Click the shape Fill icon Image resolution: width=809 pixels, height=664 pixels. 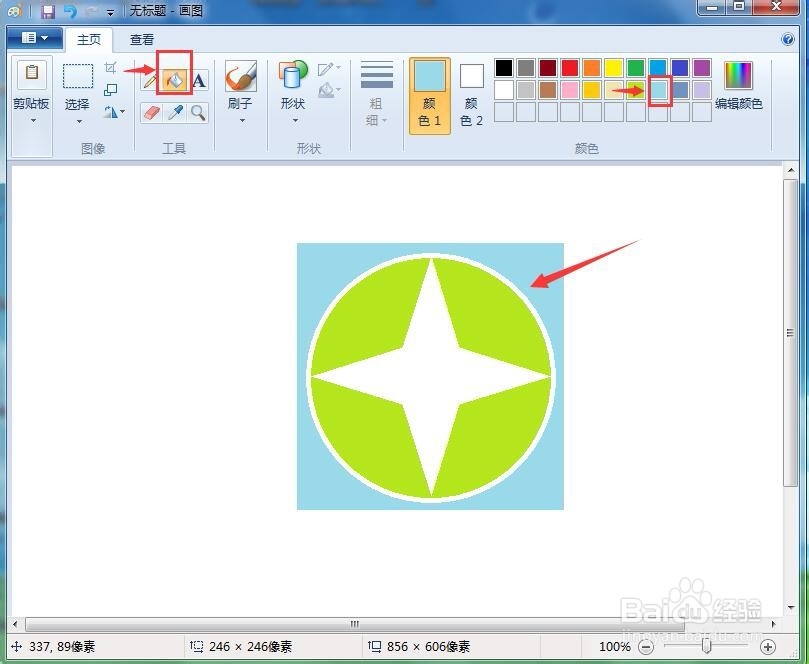[x=326, y=90]
